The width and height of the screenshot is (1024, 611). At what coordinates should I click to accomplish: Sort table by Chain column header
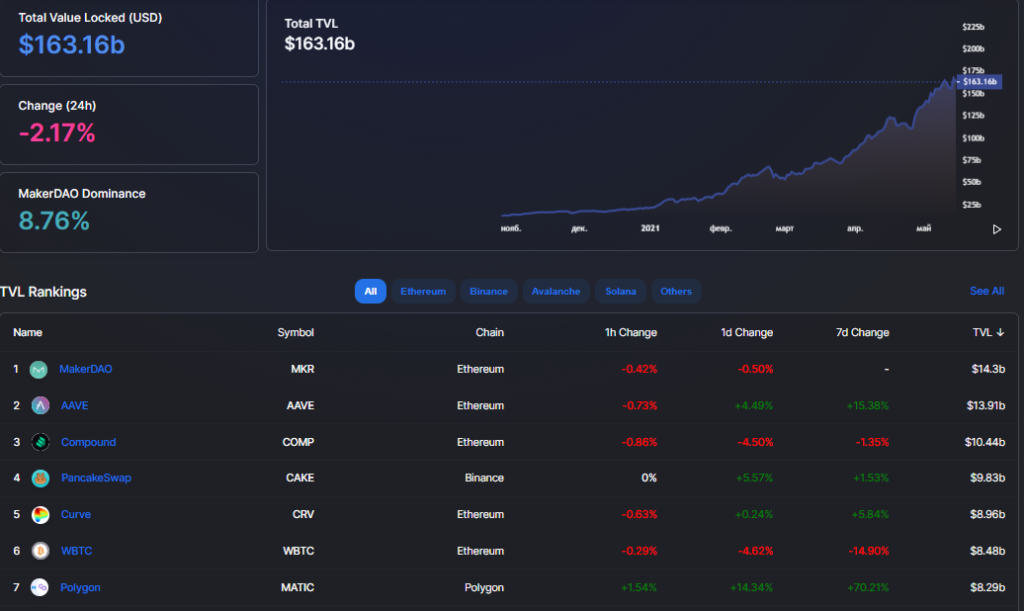pyautogui.click(x=489, y=333)
